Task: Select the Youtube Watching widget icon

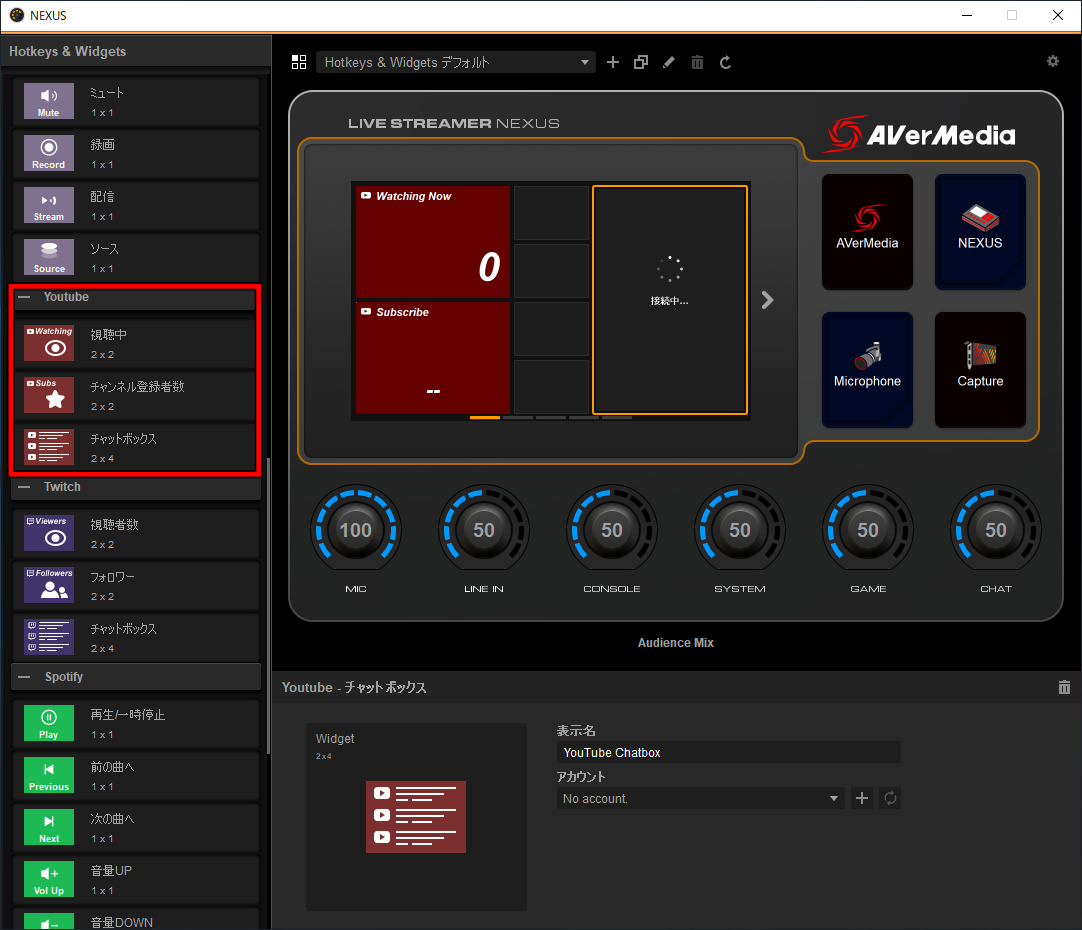Action: [48, 343]
